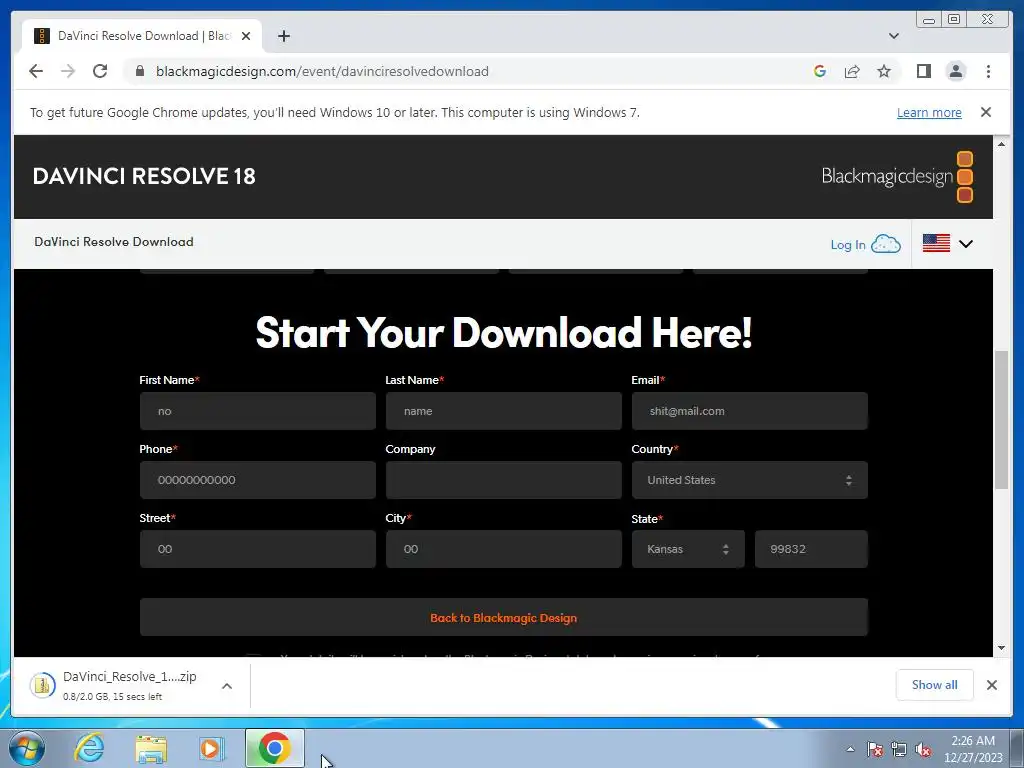This screenshot has width=1024, height=768.
Task: Click the Phone field
Action: (257, 480)
